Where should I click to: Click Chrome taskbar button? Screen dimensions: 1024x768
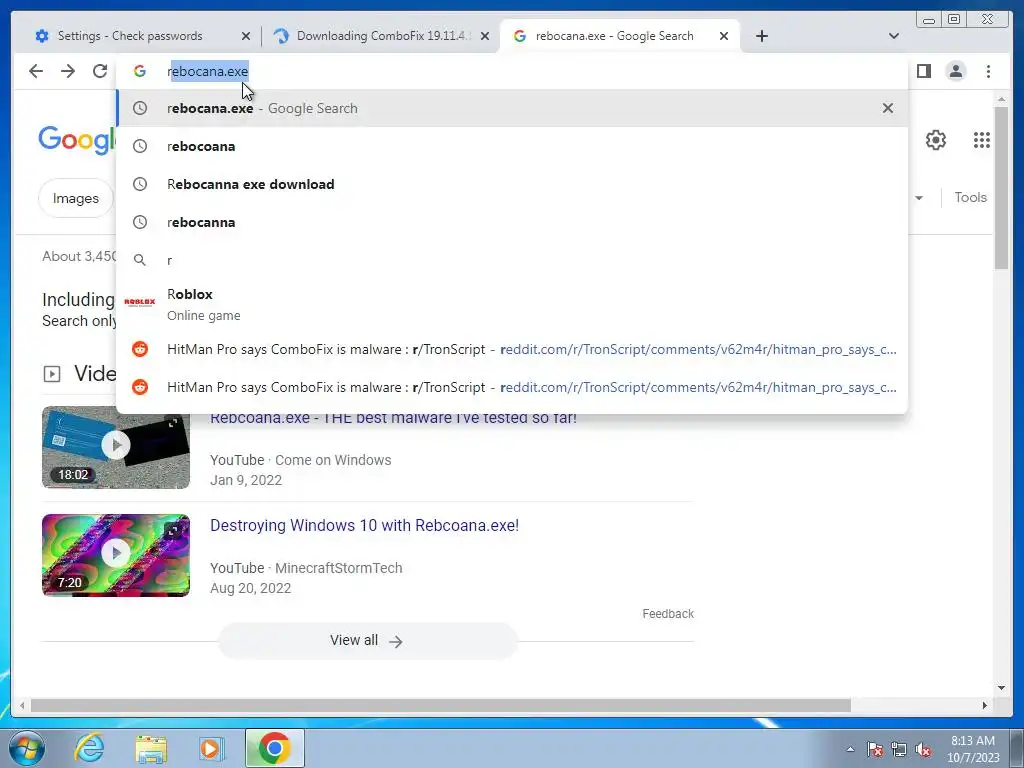(x=274, y=748)
